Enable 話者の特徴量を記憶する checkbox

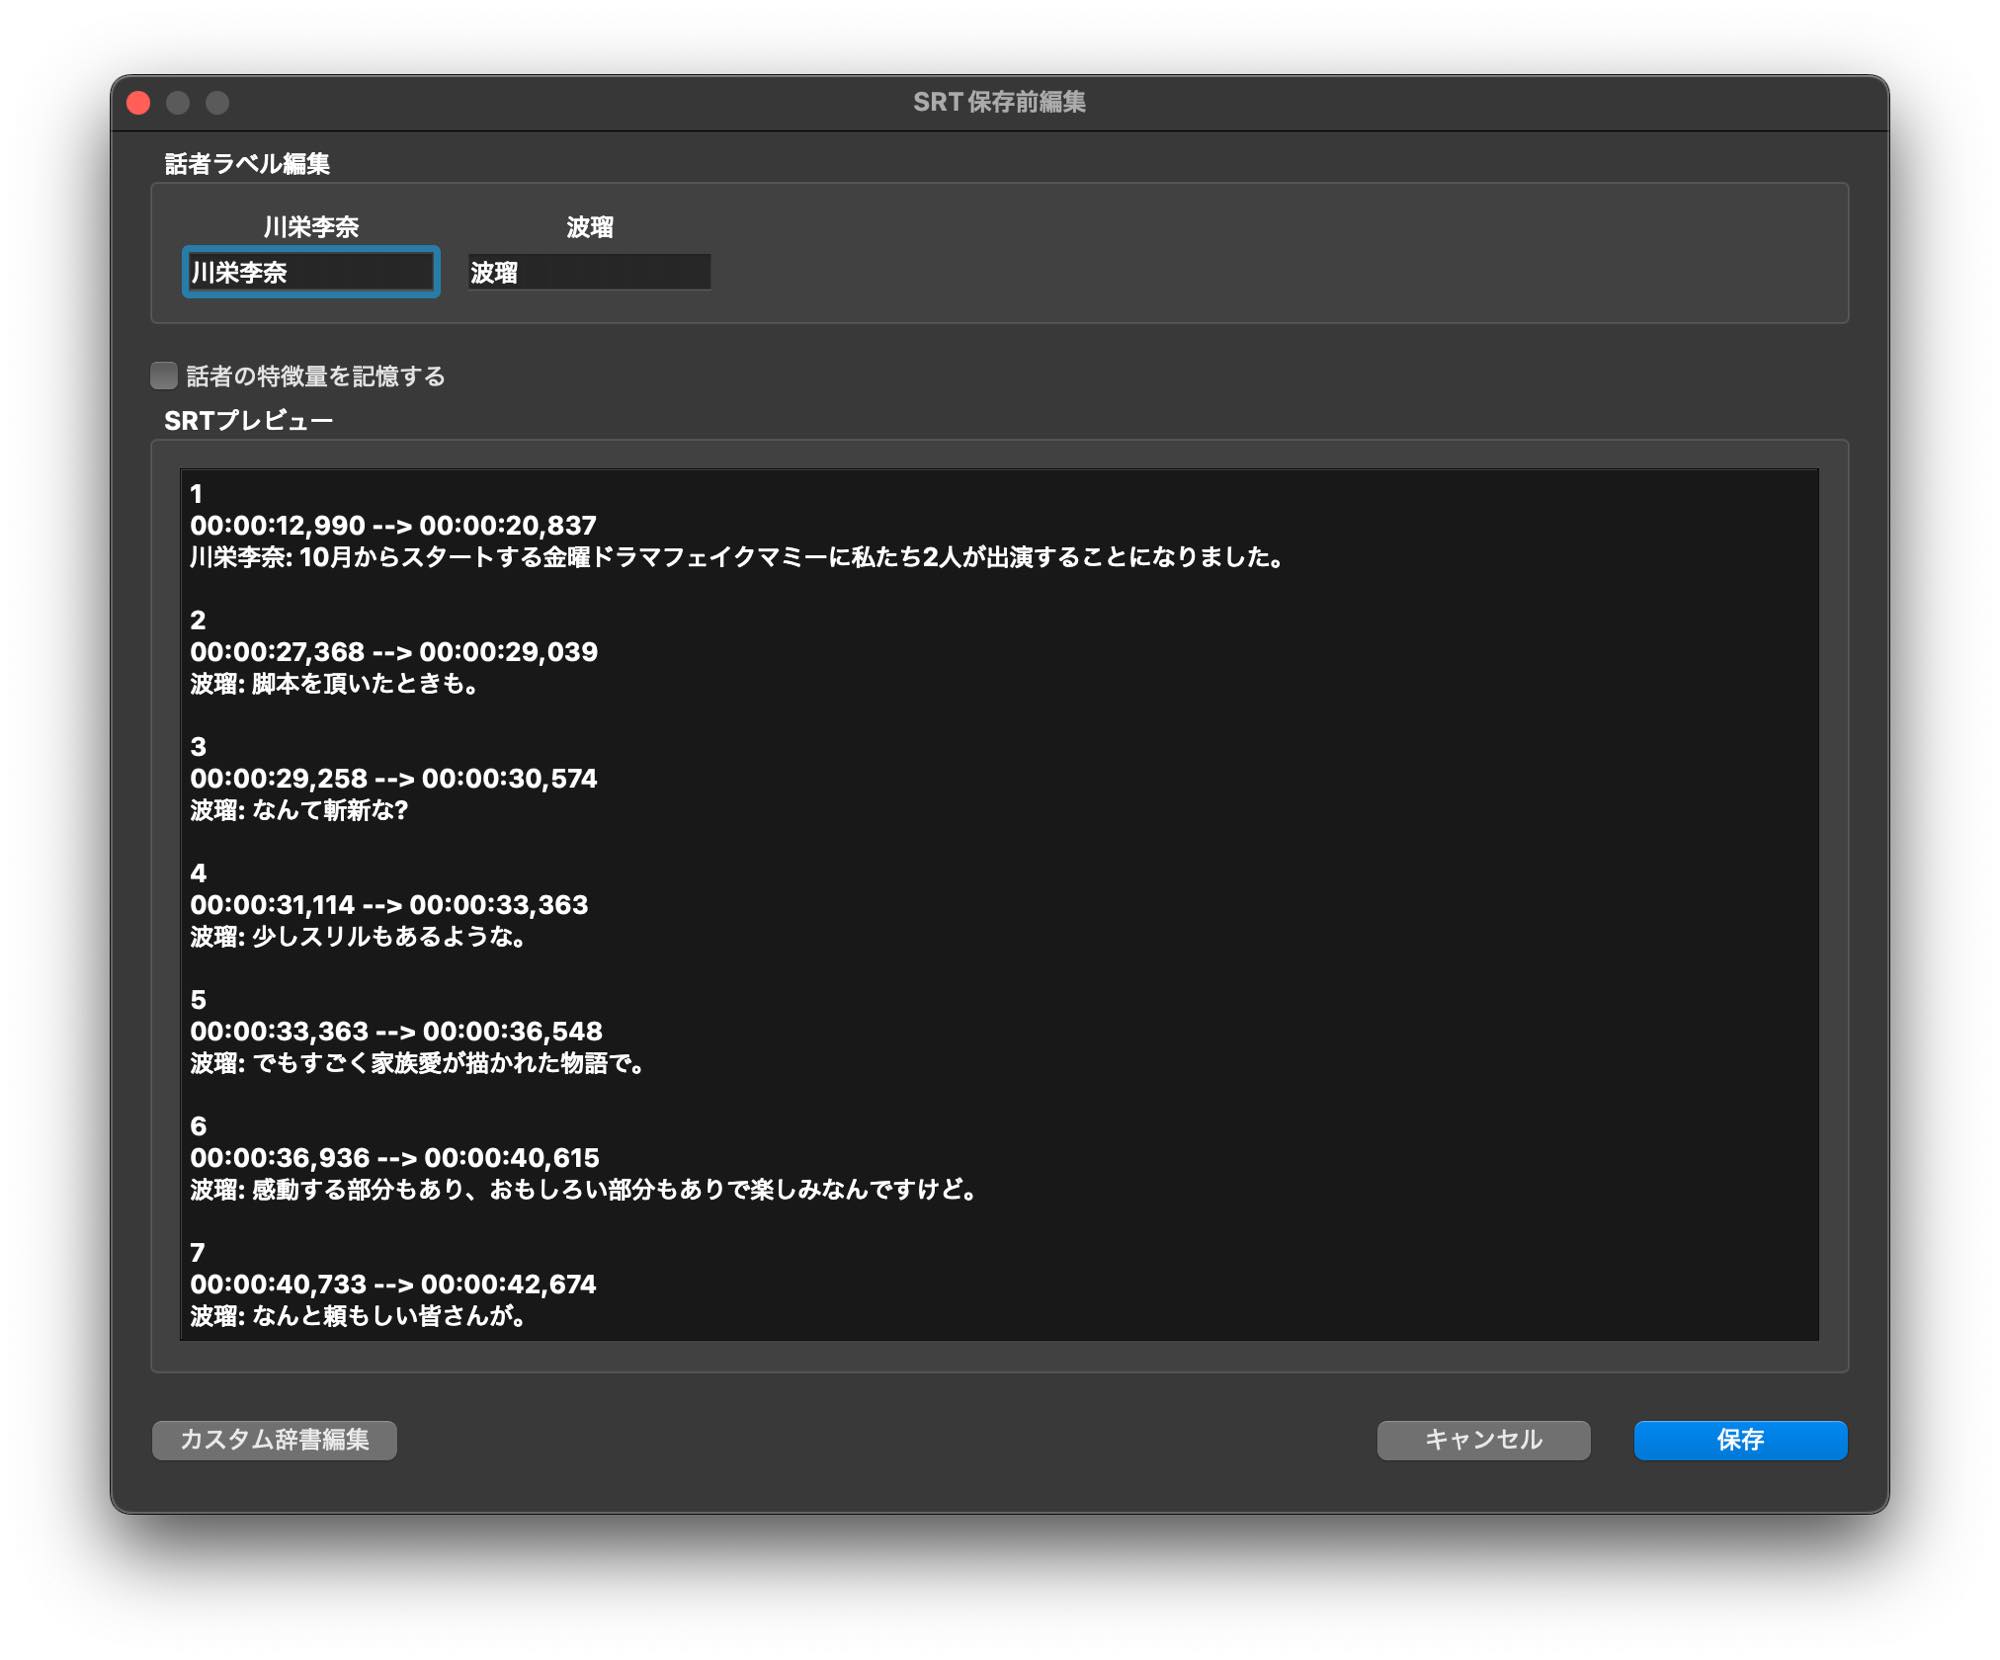tap(164, 376)
